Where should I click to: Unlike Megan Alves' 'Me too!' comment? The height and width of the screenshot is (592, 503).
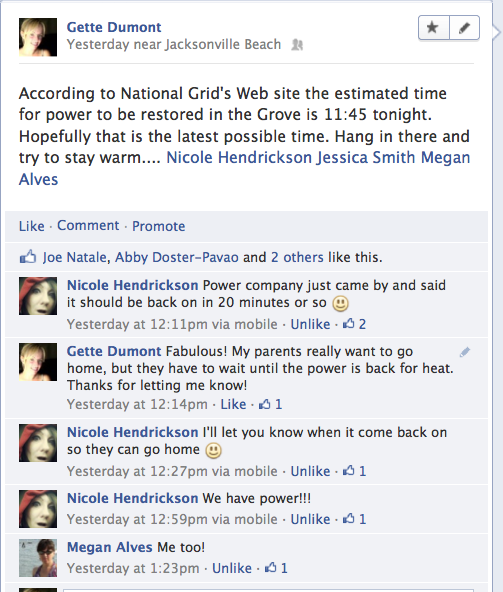click(x=231, y=568)
